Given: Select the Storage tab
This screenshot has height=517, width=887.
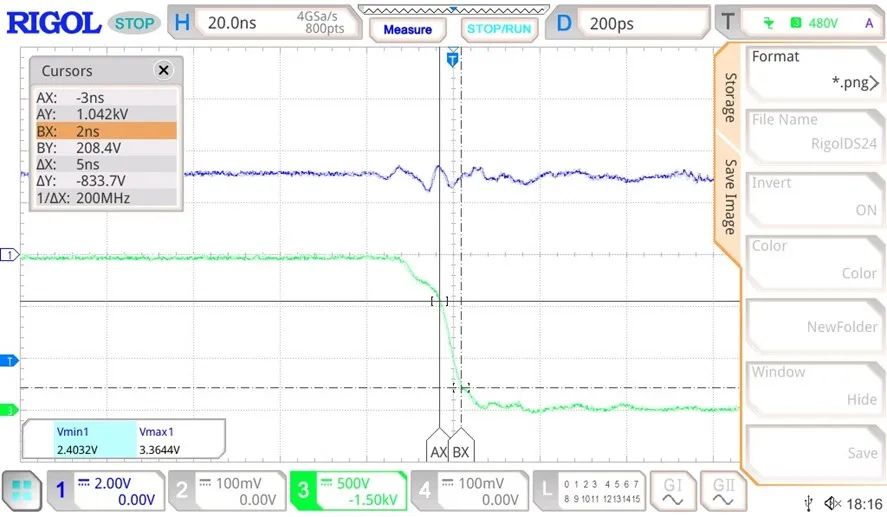Looking at the screenshot, I should 730,96.
